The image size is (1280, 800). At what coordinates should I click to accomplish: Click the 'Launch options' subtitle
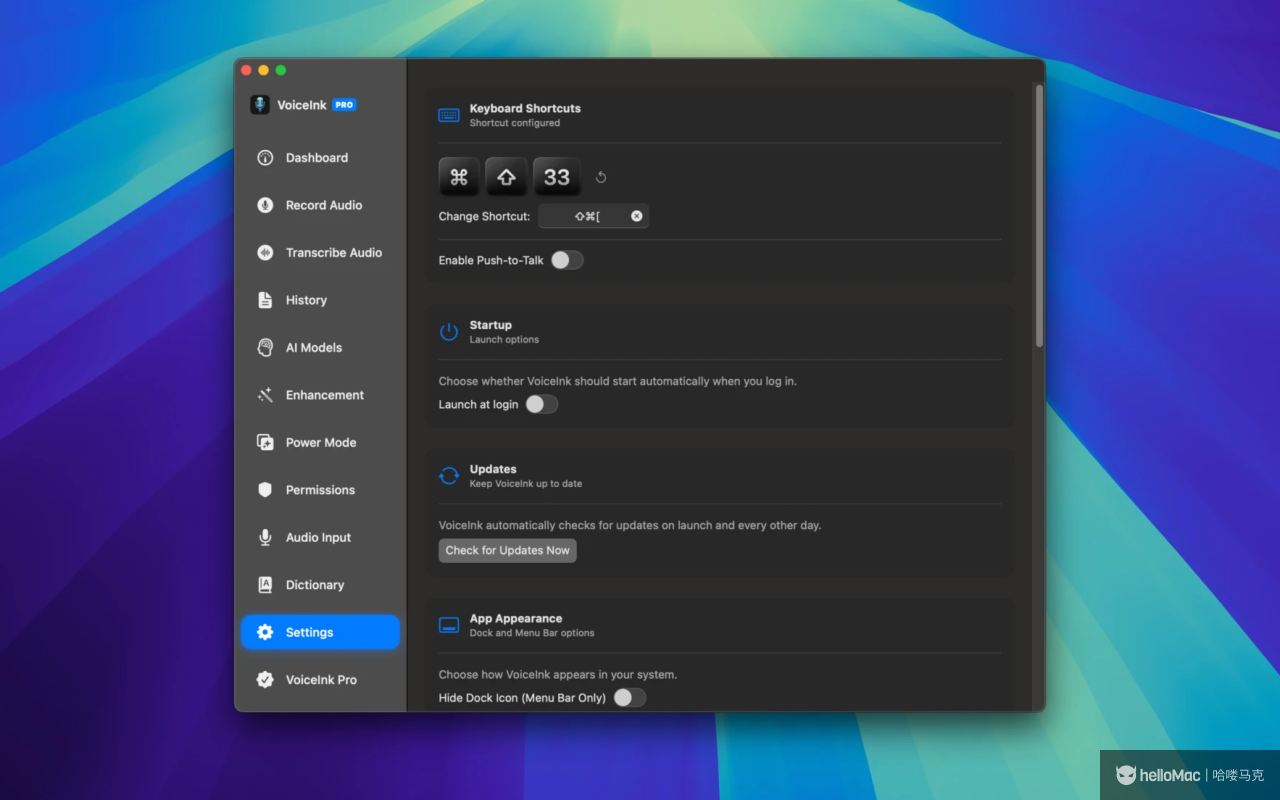tap(504, 340)
